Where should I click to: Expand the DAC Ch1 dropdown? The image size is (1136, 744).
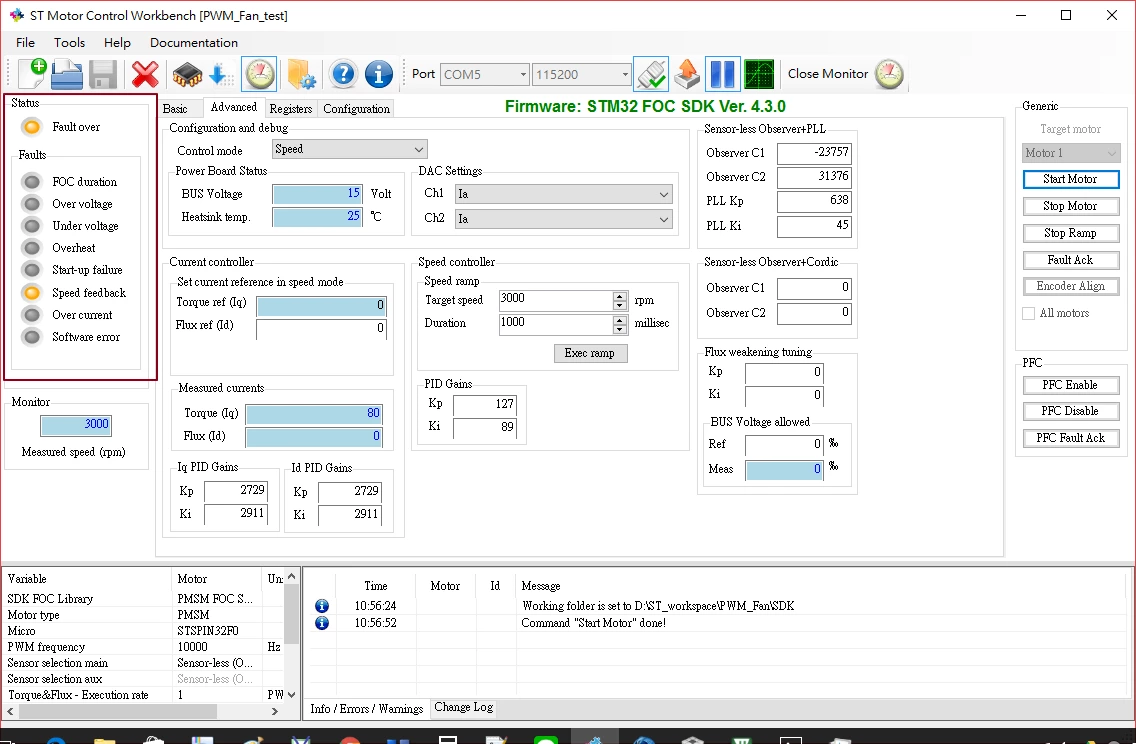tap(564, 194)
